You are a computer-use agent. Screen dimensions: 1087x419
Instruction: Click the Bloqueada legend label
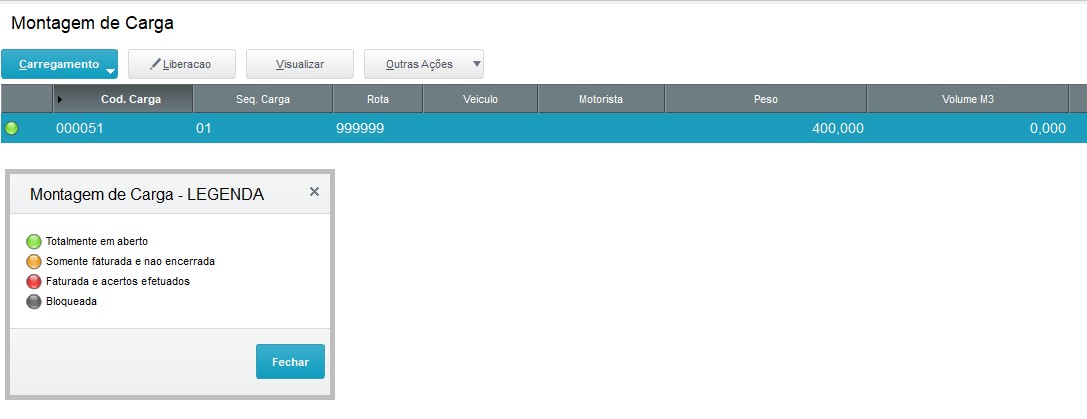pos(71,301)
